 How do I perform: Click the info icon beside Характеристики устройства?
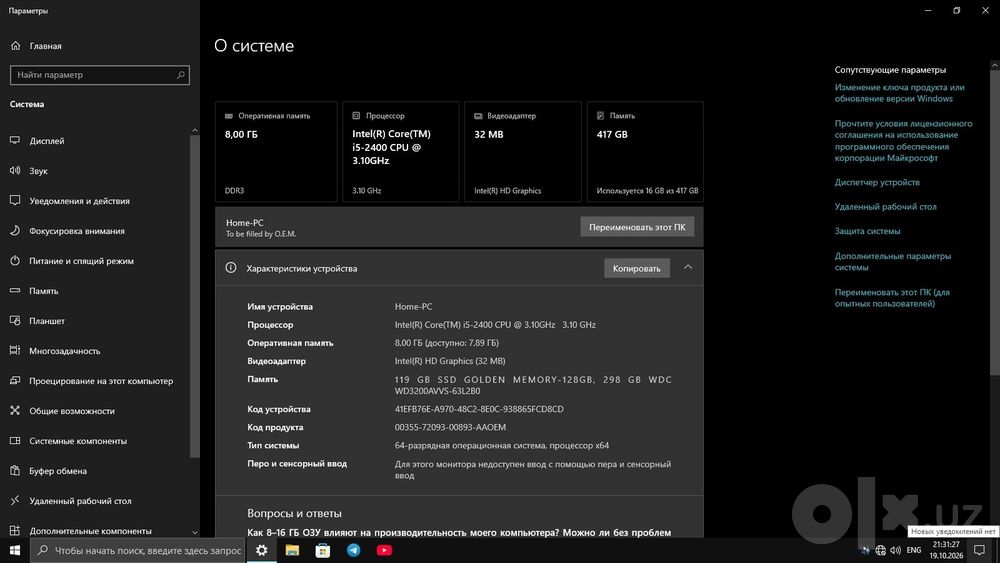(231, 268)
